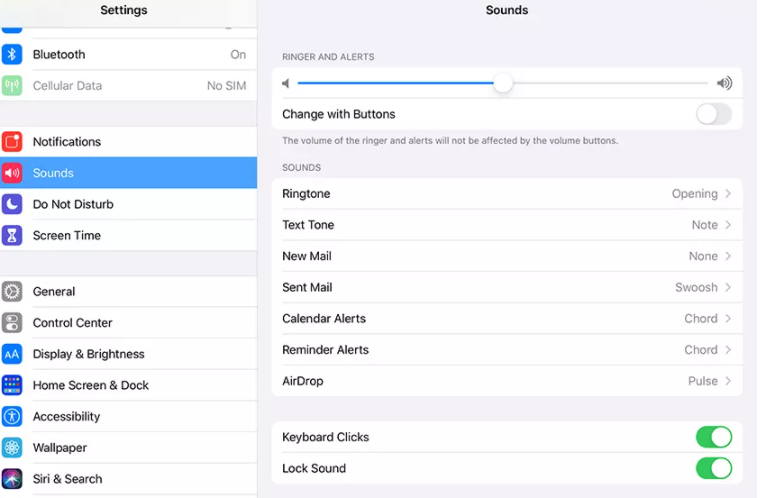Open AirDrop sound chevron

click(x=728, y=381)
